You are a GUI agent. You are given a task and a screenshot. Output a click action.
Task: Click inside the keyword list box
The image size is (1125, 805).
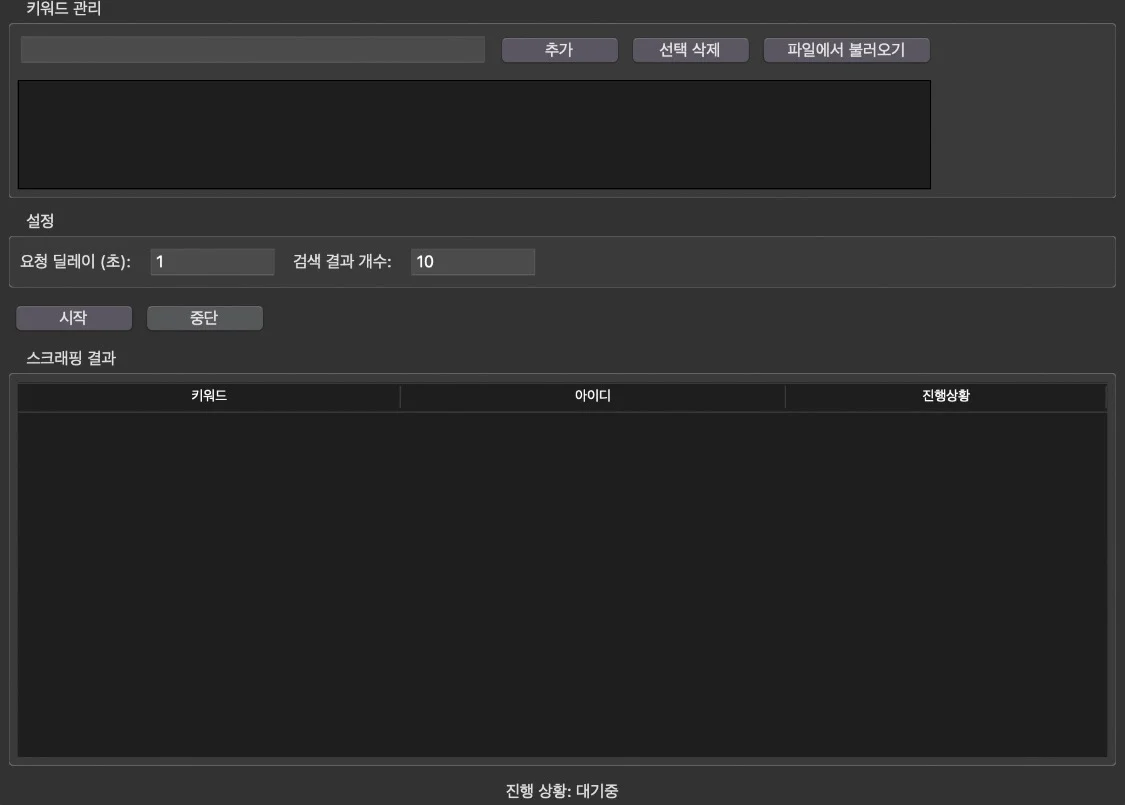tap(474, 135)
